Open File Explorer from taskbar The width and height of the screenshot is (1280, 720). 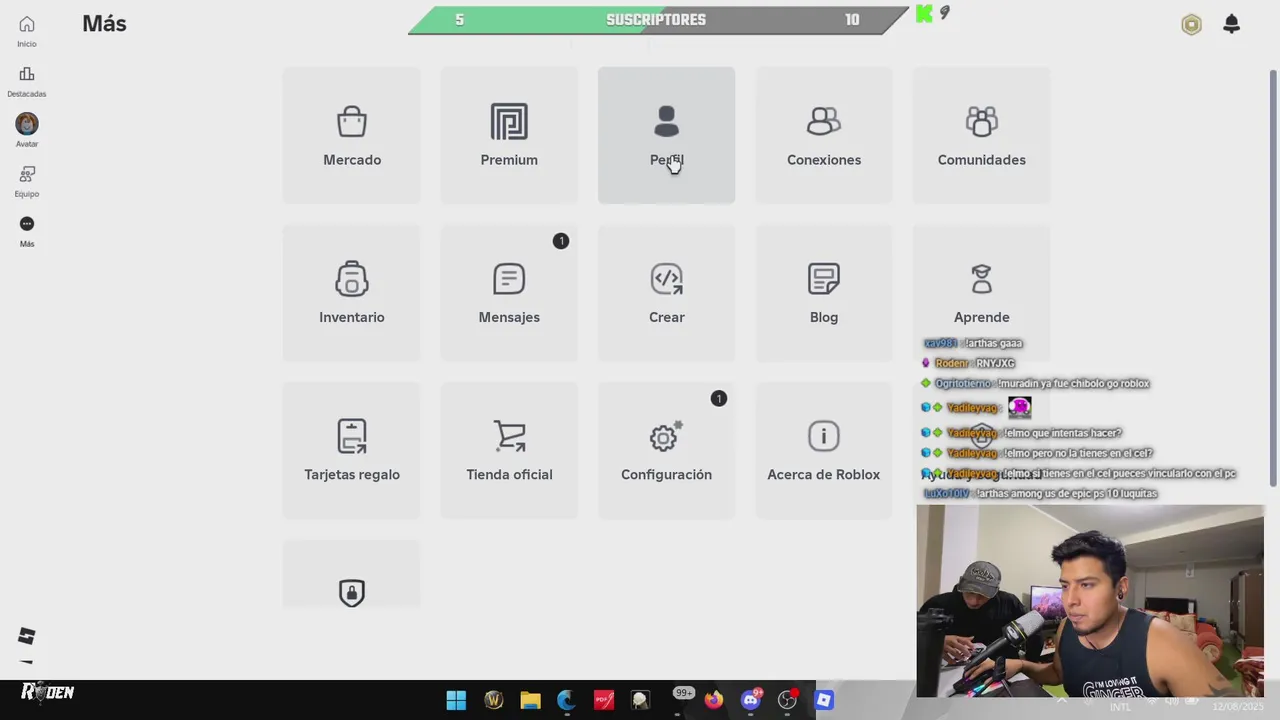click(530, 700)
